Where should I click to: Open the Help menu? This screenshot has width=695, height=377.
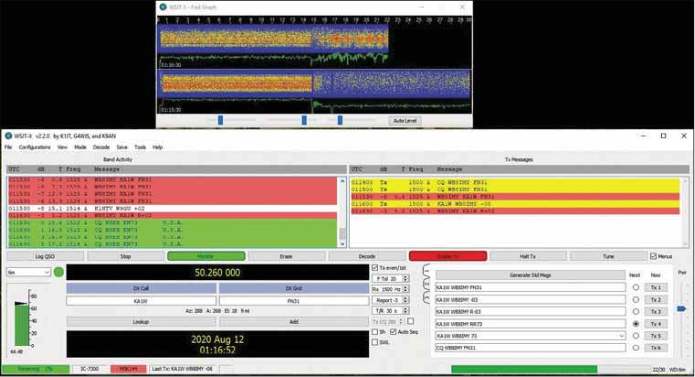(x=158, y=147)
